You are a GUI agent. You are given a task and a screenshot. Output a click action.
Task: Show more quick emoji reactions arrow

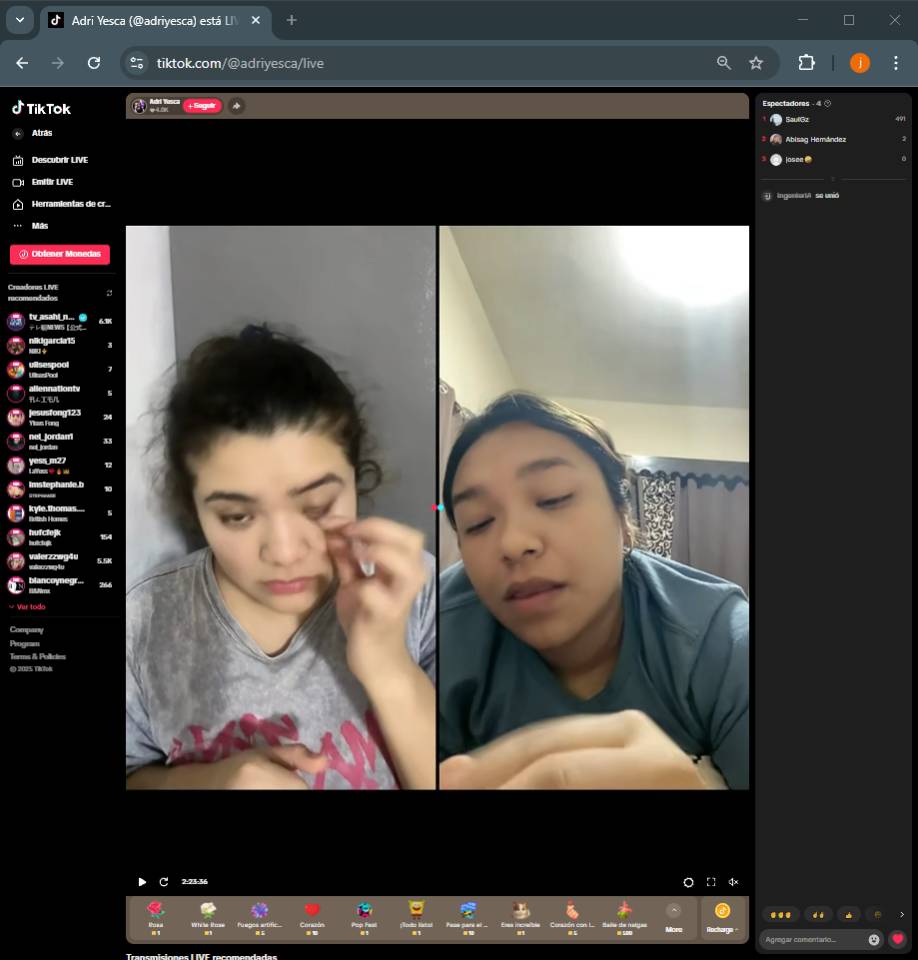pyautogui.click(x=901, y=914)
